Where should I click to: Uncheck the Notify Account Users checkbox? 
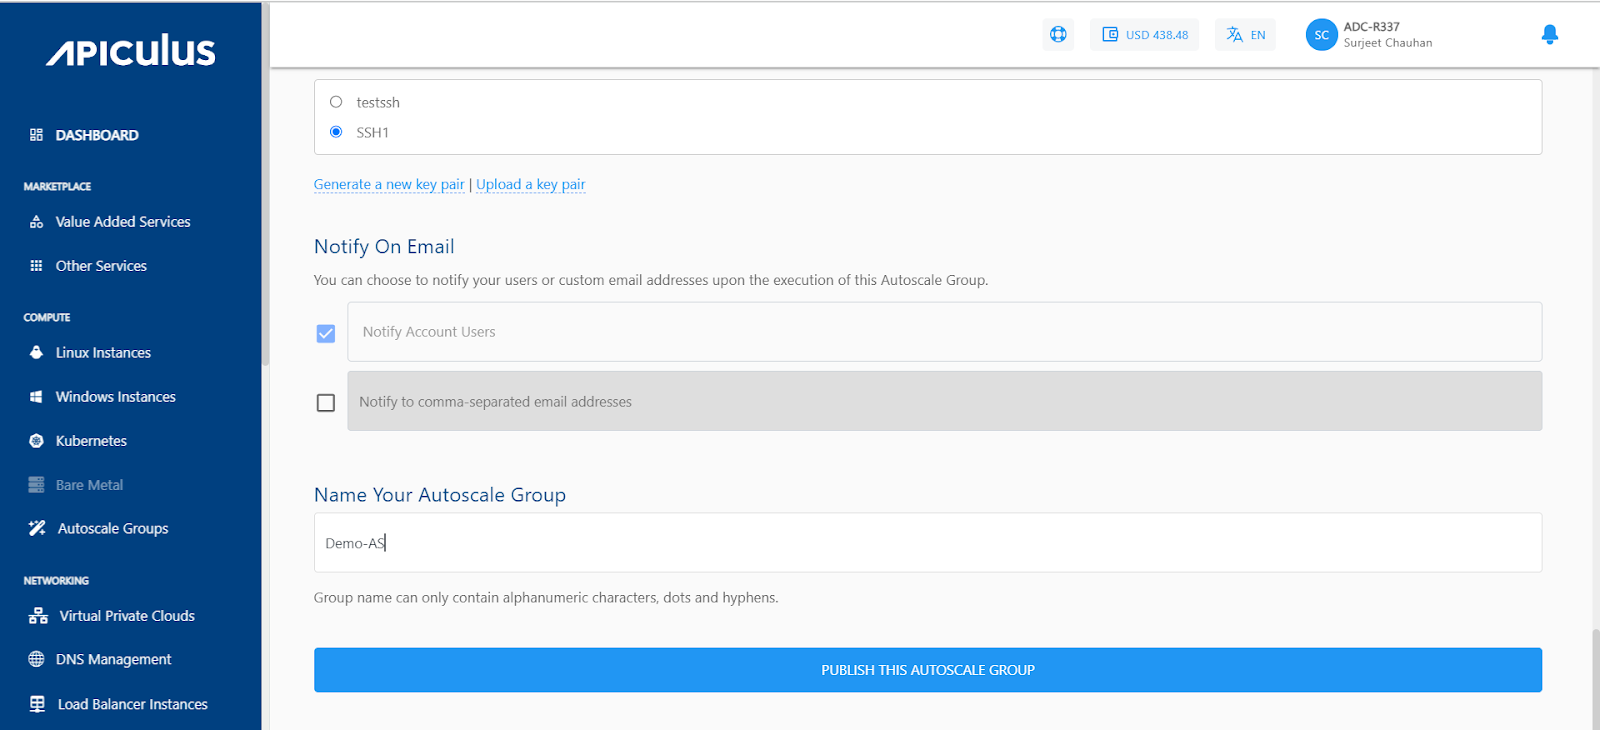pos(326,333)
